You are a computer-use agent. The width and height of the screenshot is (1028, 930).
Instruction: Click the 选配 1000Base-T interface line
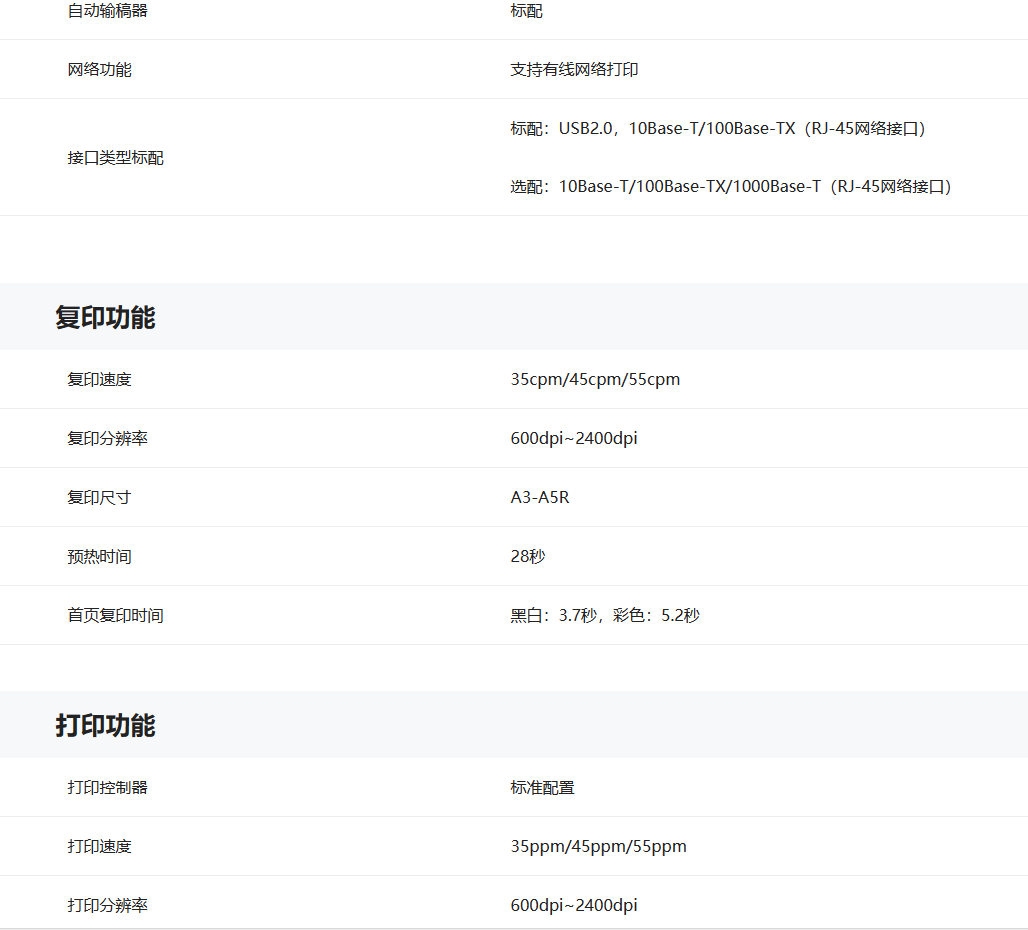(x=732, y=187)
